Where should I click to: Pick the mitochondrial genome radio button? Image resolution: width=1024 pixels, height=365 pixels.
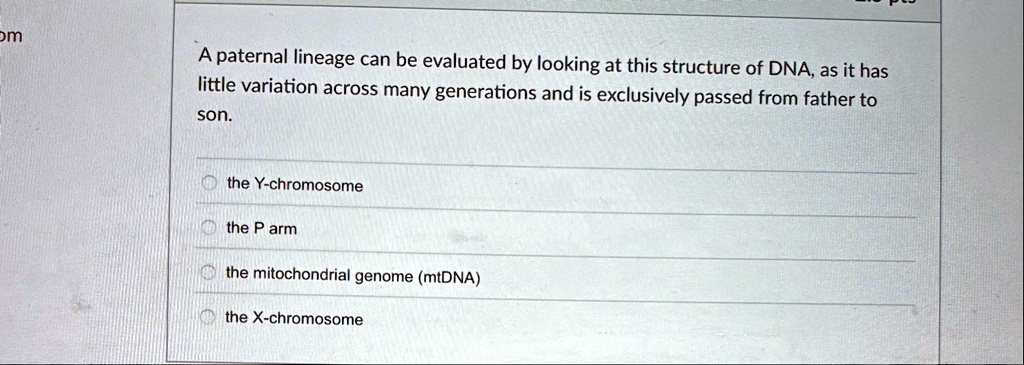coord(209,273)
